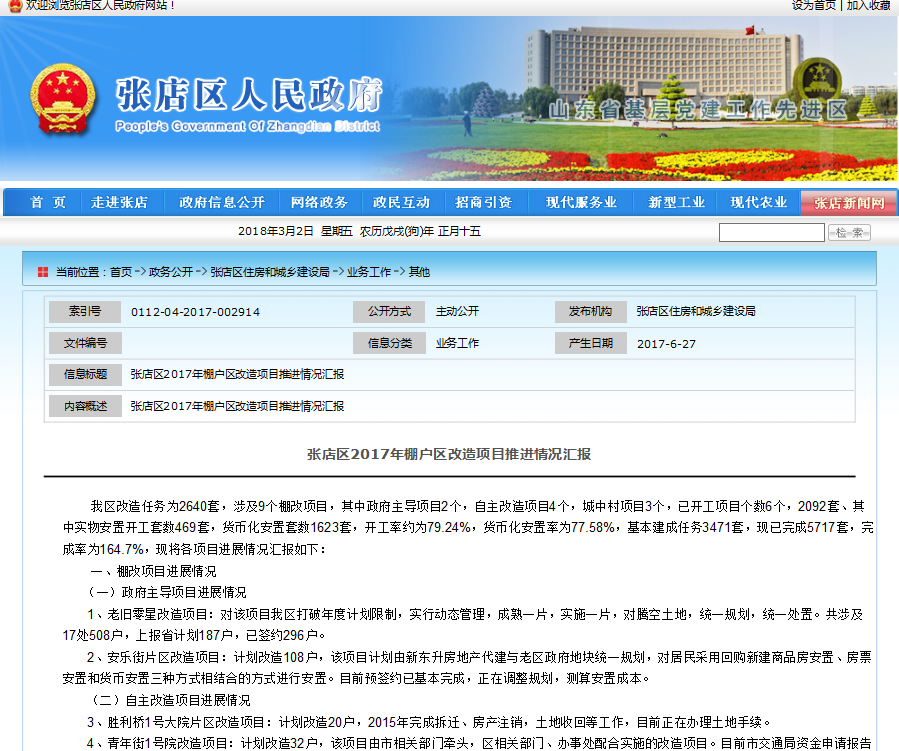The height and width of the screenshot is (751, 899).
Task: Click the search text input field
Action: coord(771,232)
